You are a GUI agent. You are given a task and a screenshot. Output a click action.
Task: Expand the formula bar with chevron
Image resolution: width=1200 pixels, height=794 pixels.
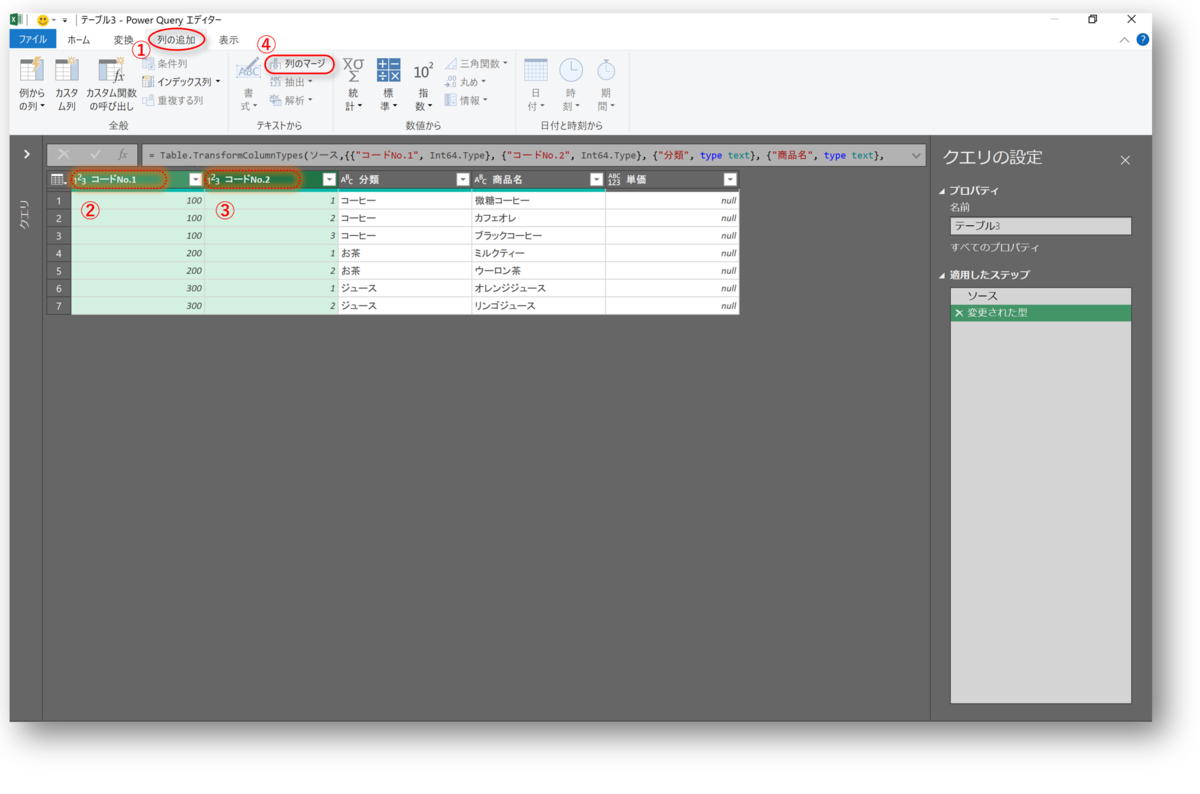coord(916,156)
